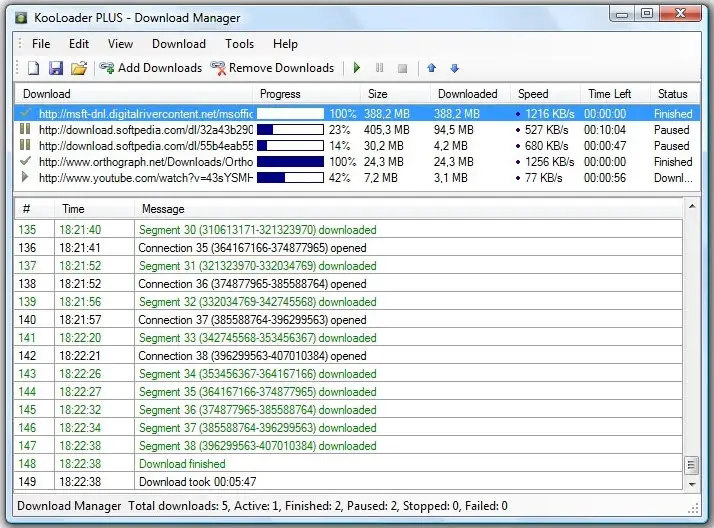
Task: Select log message Download finished
Action: click(182, 463)
